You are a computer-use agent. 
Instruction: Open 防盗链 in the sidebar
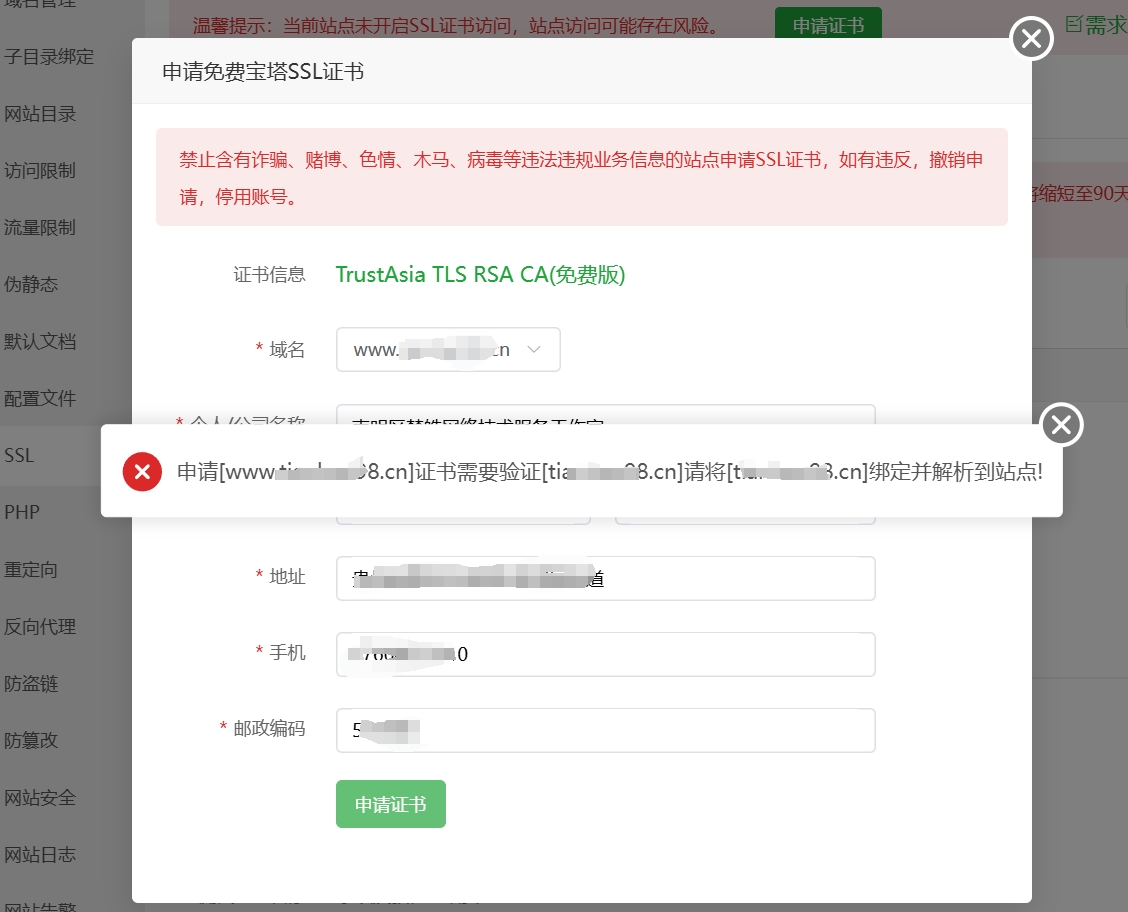click(x=31, y=683)
